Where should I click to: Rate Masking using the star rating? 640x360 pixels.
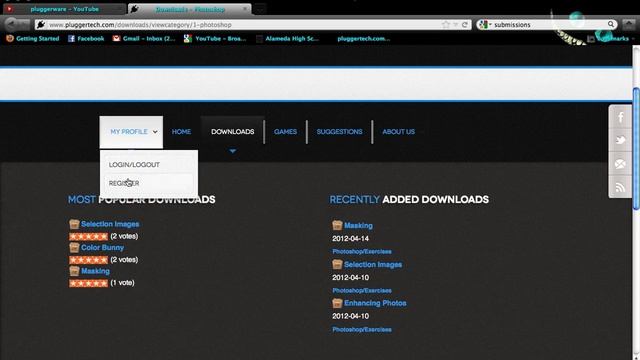click(88, 283)
